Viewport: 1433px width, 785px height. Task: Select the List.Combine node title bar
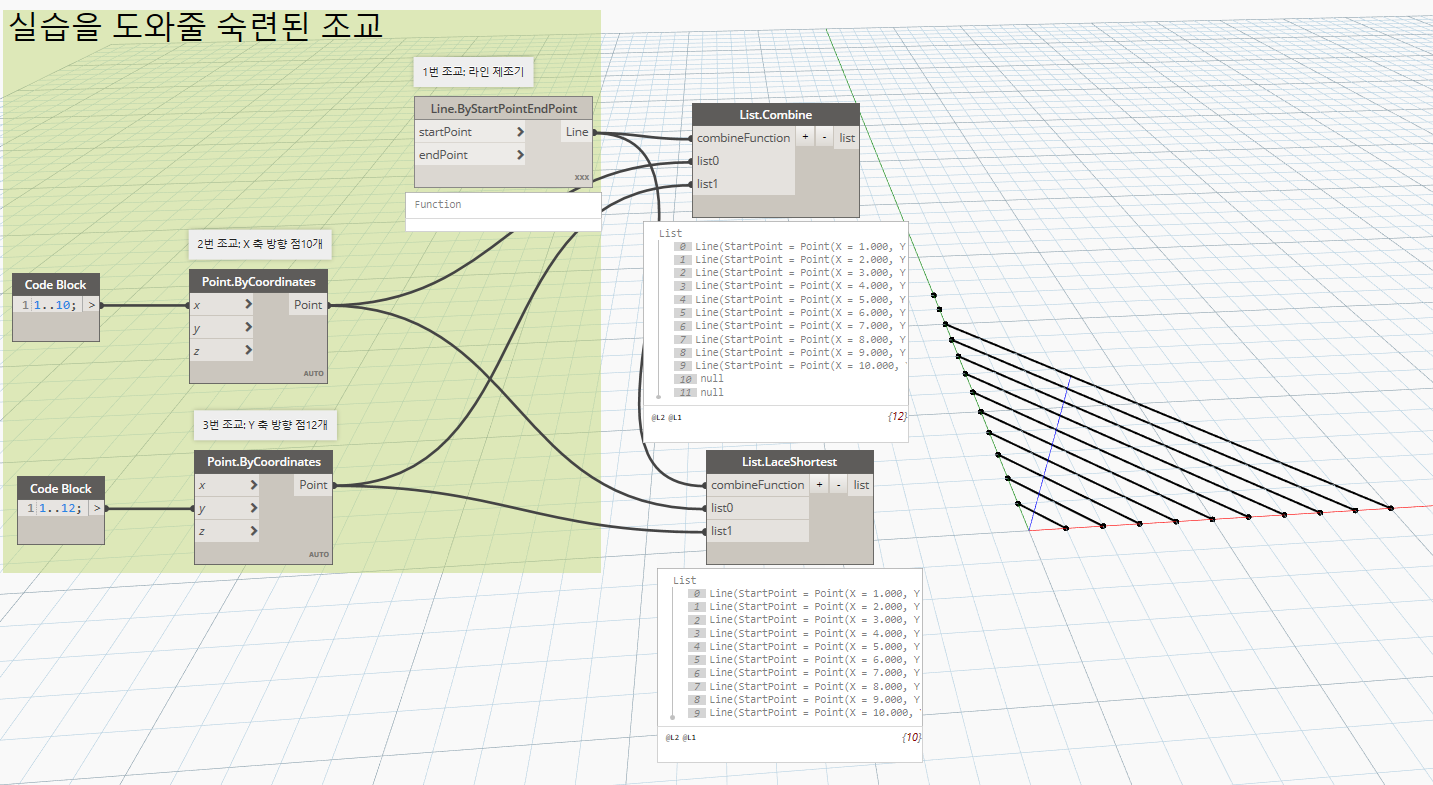(x=776, y=115)
